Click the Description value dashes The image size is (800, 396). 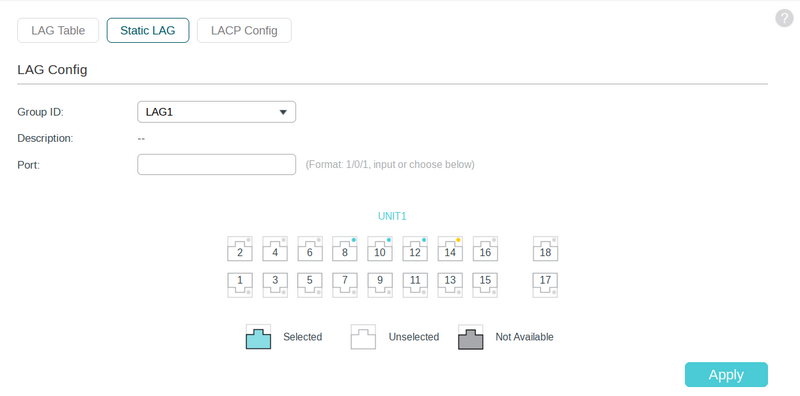(141, 138)
